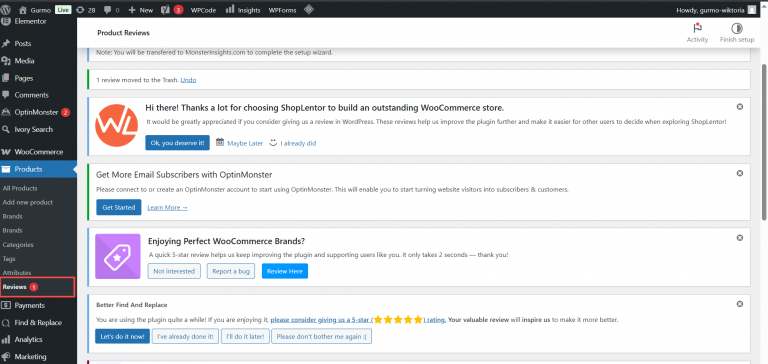Open Elementor in the sidebar
Image resolution: width=768 pixels, height=364 pixels.
click(x=30, y=22)
